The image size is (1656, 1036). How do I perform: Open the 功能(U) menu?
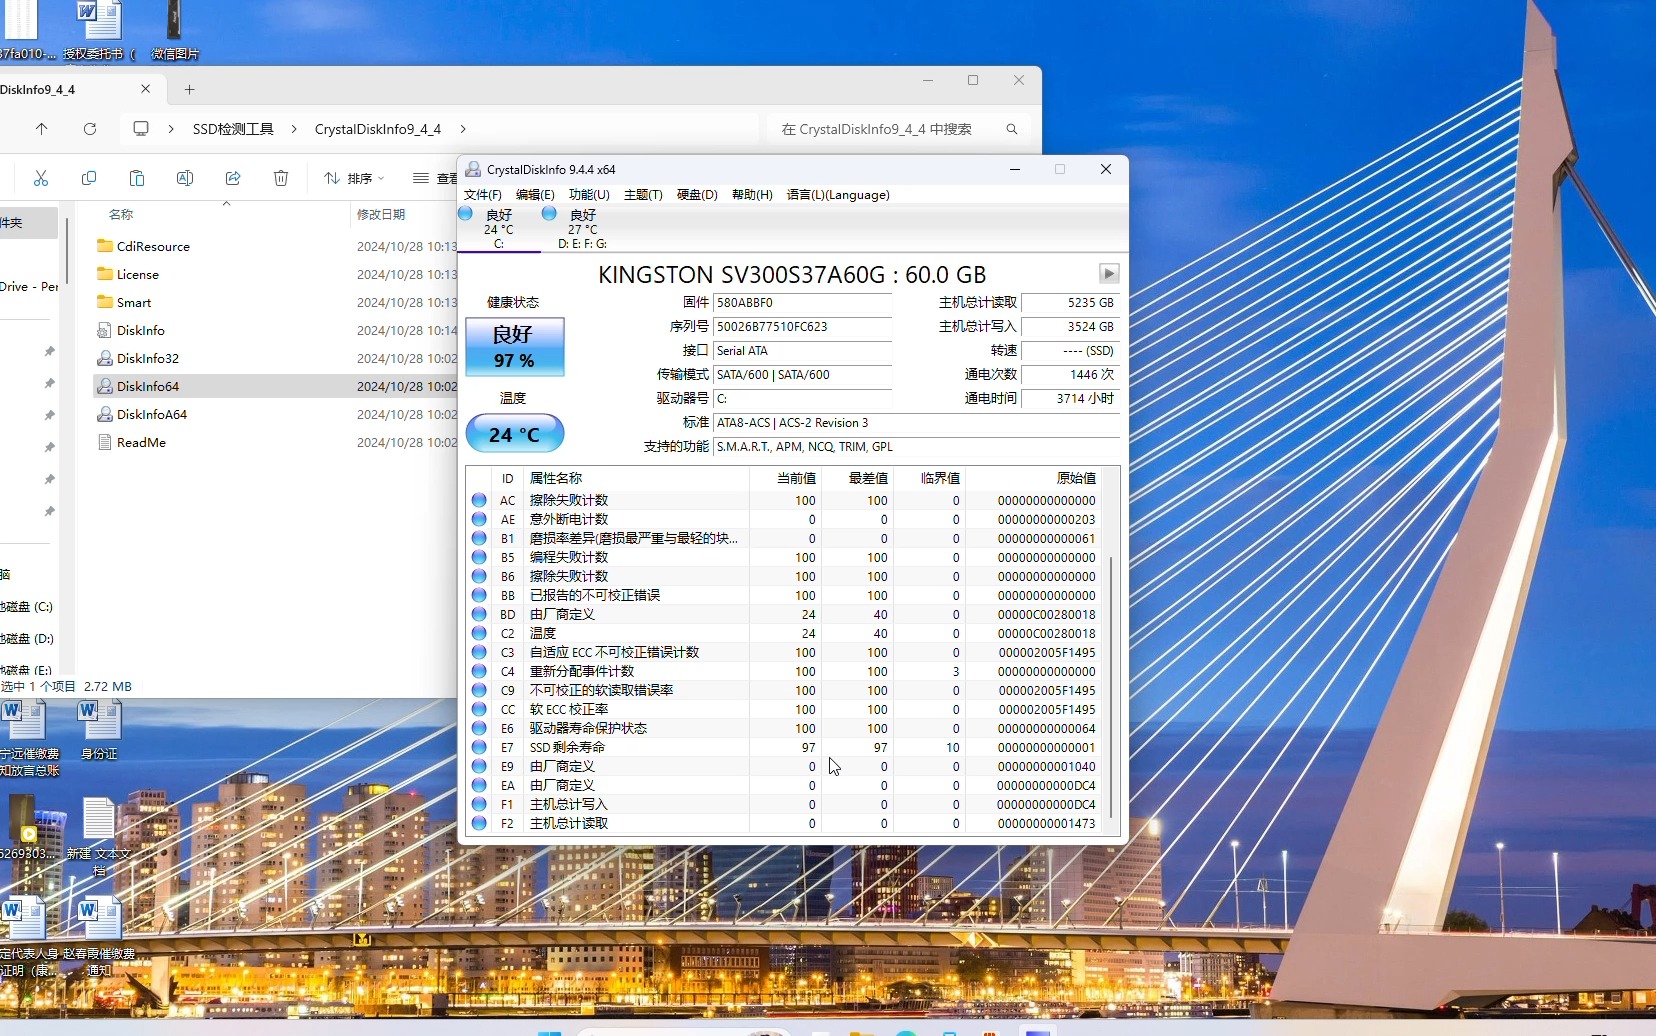click(x=589, y=195)
